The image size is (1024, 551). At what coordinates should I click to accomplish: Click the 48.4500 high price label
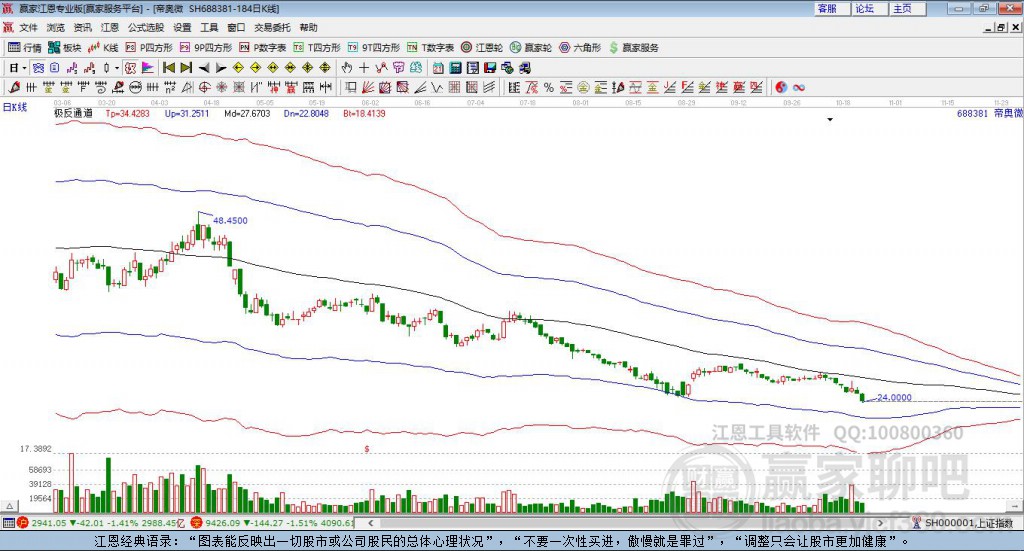click(231, 221)
